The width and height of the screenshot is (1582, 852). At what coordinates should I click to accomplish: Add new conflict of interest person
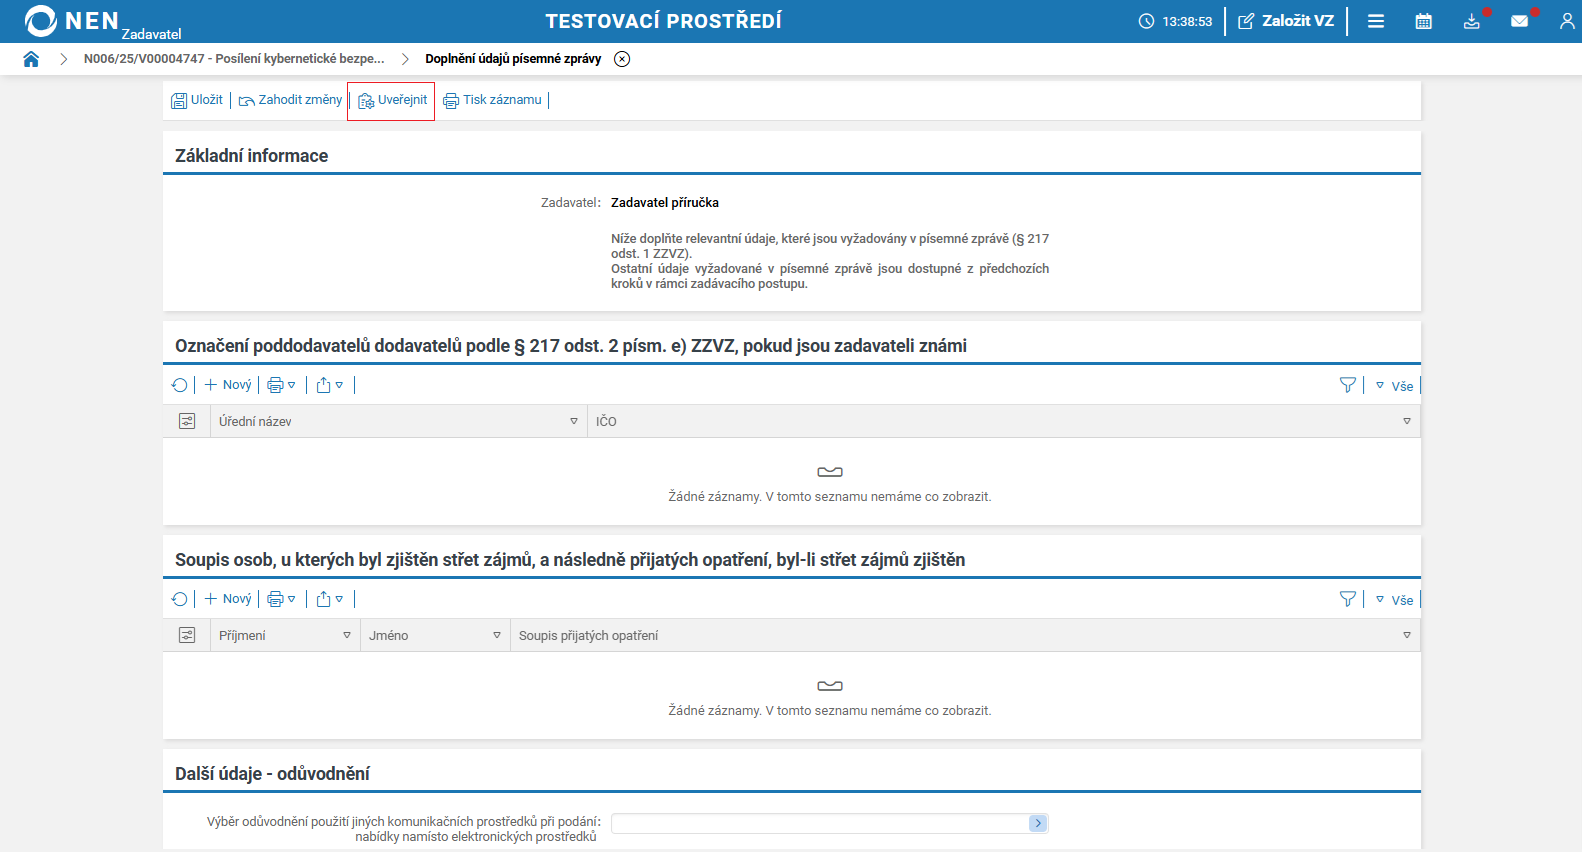tap(228, 599)
